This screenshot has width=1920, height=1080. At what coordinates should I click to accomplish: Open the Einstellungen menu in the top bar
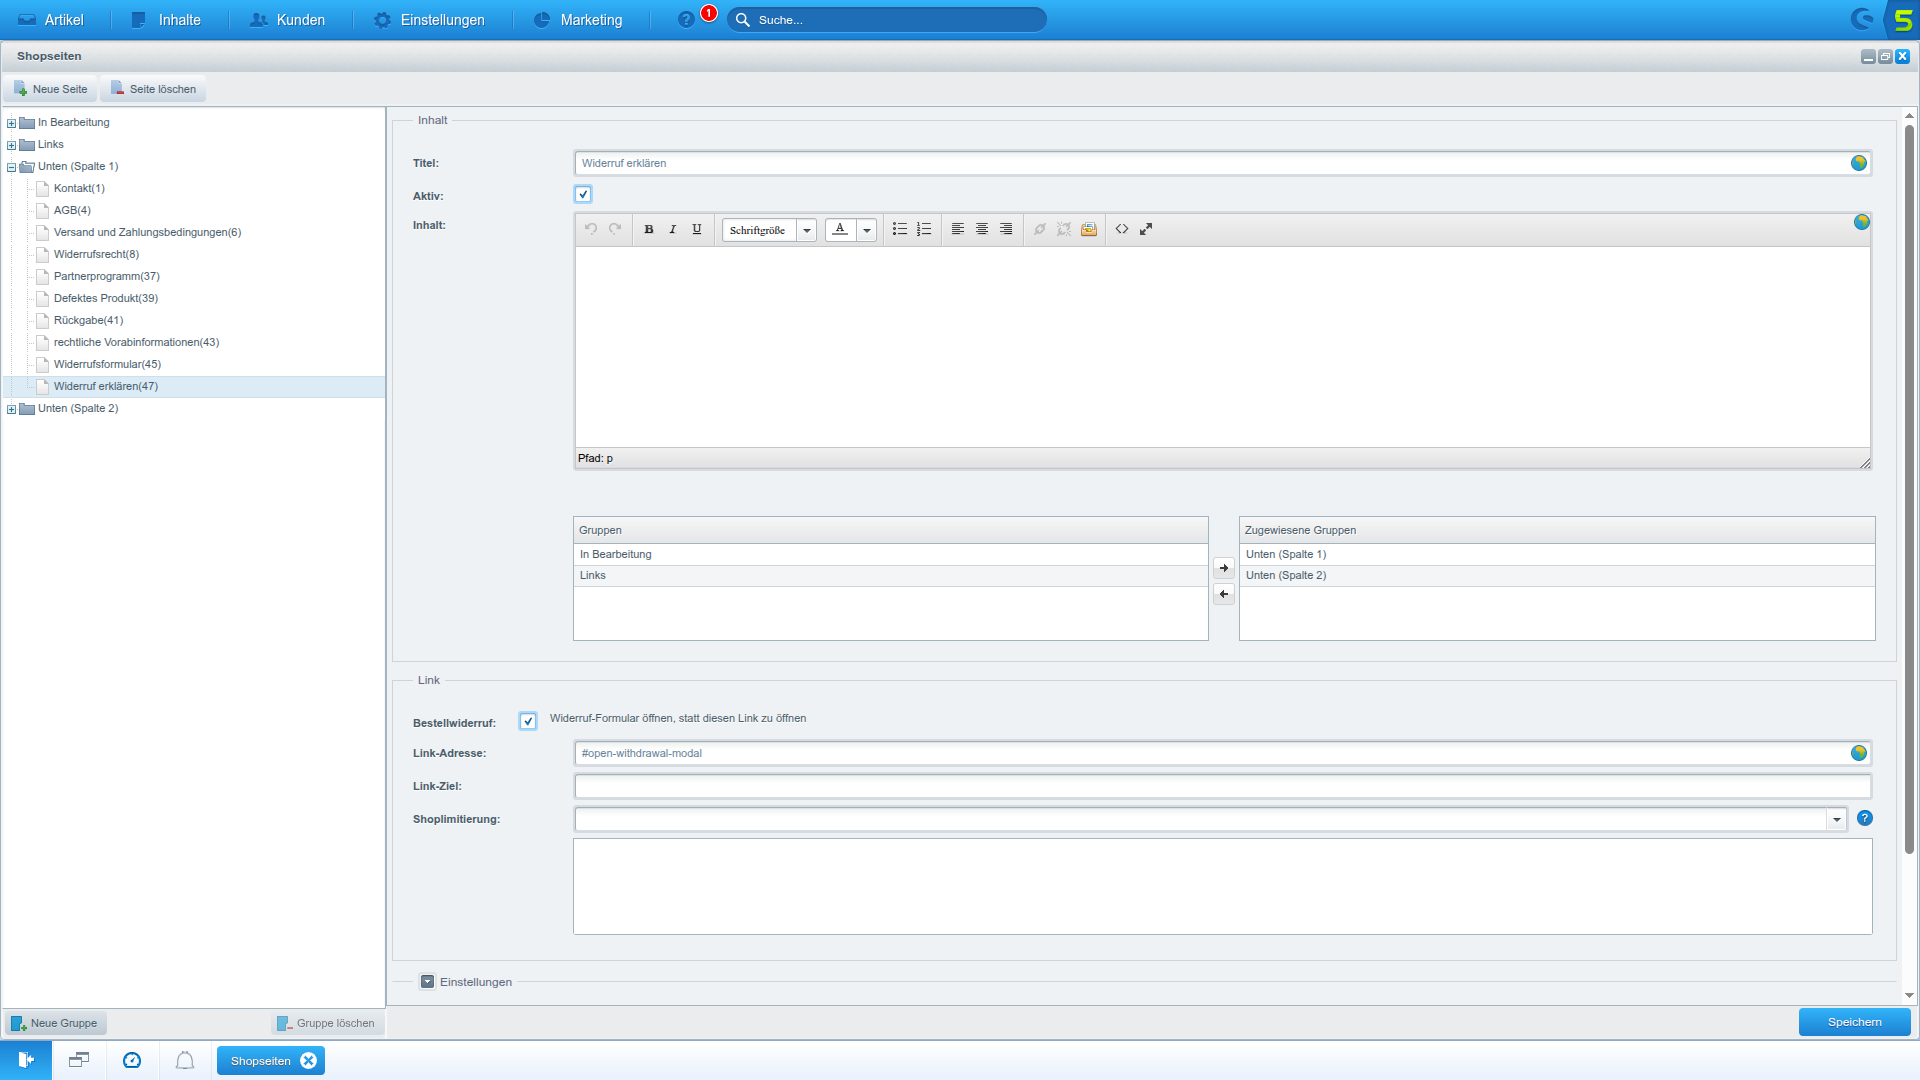point(429,20)
